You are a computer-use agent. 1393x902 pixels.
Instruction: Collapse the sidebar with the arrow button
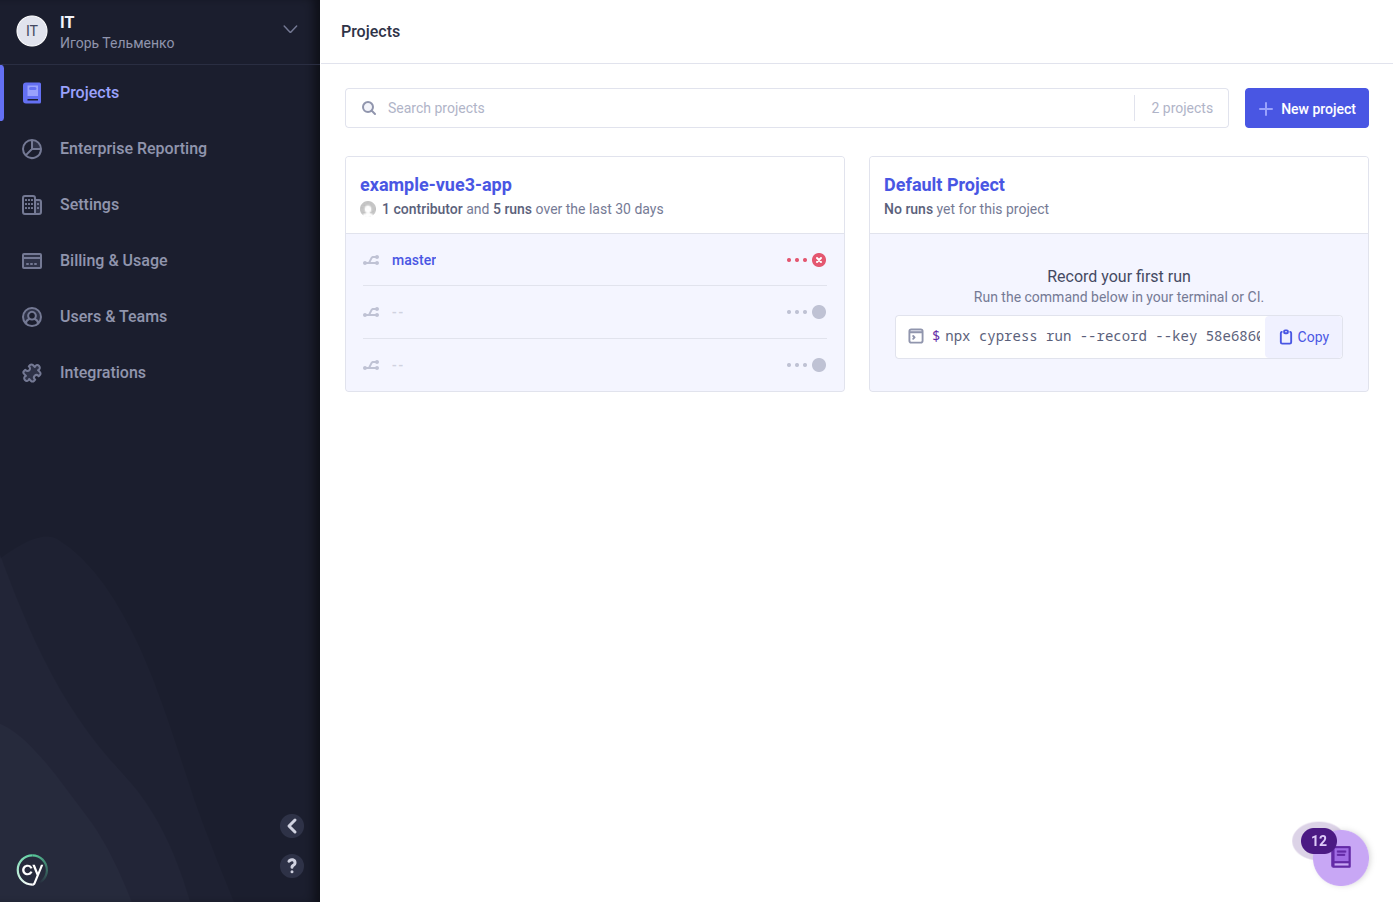coord(292,825)
